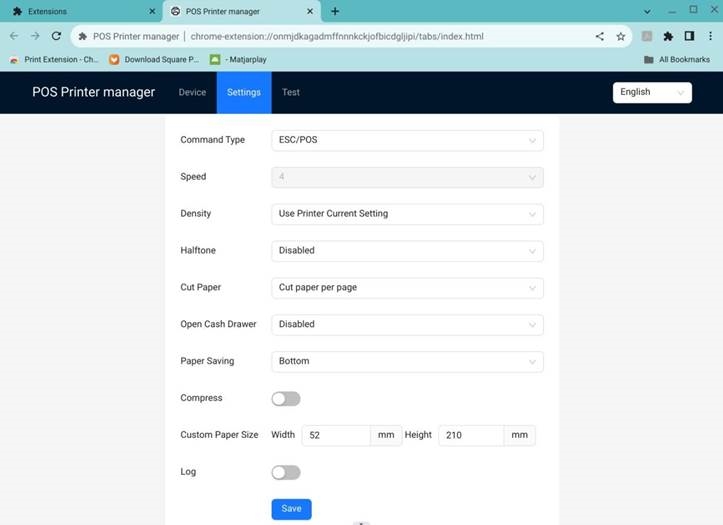
Task: Click the custom paper Height input field
Action: click(x=470, y=435)
